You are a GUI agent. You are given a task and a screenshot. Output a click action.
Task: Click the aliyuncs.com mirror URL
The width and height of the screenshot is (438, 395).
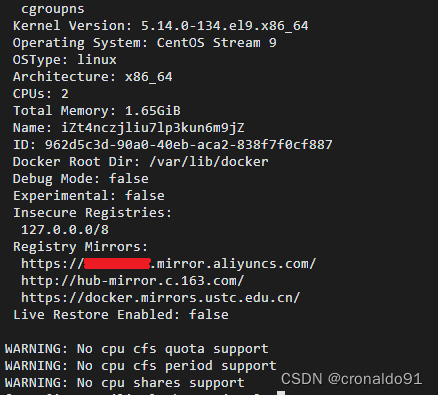click(168, 264)
